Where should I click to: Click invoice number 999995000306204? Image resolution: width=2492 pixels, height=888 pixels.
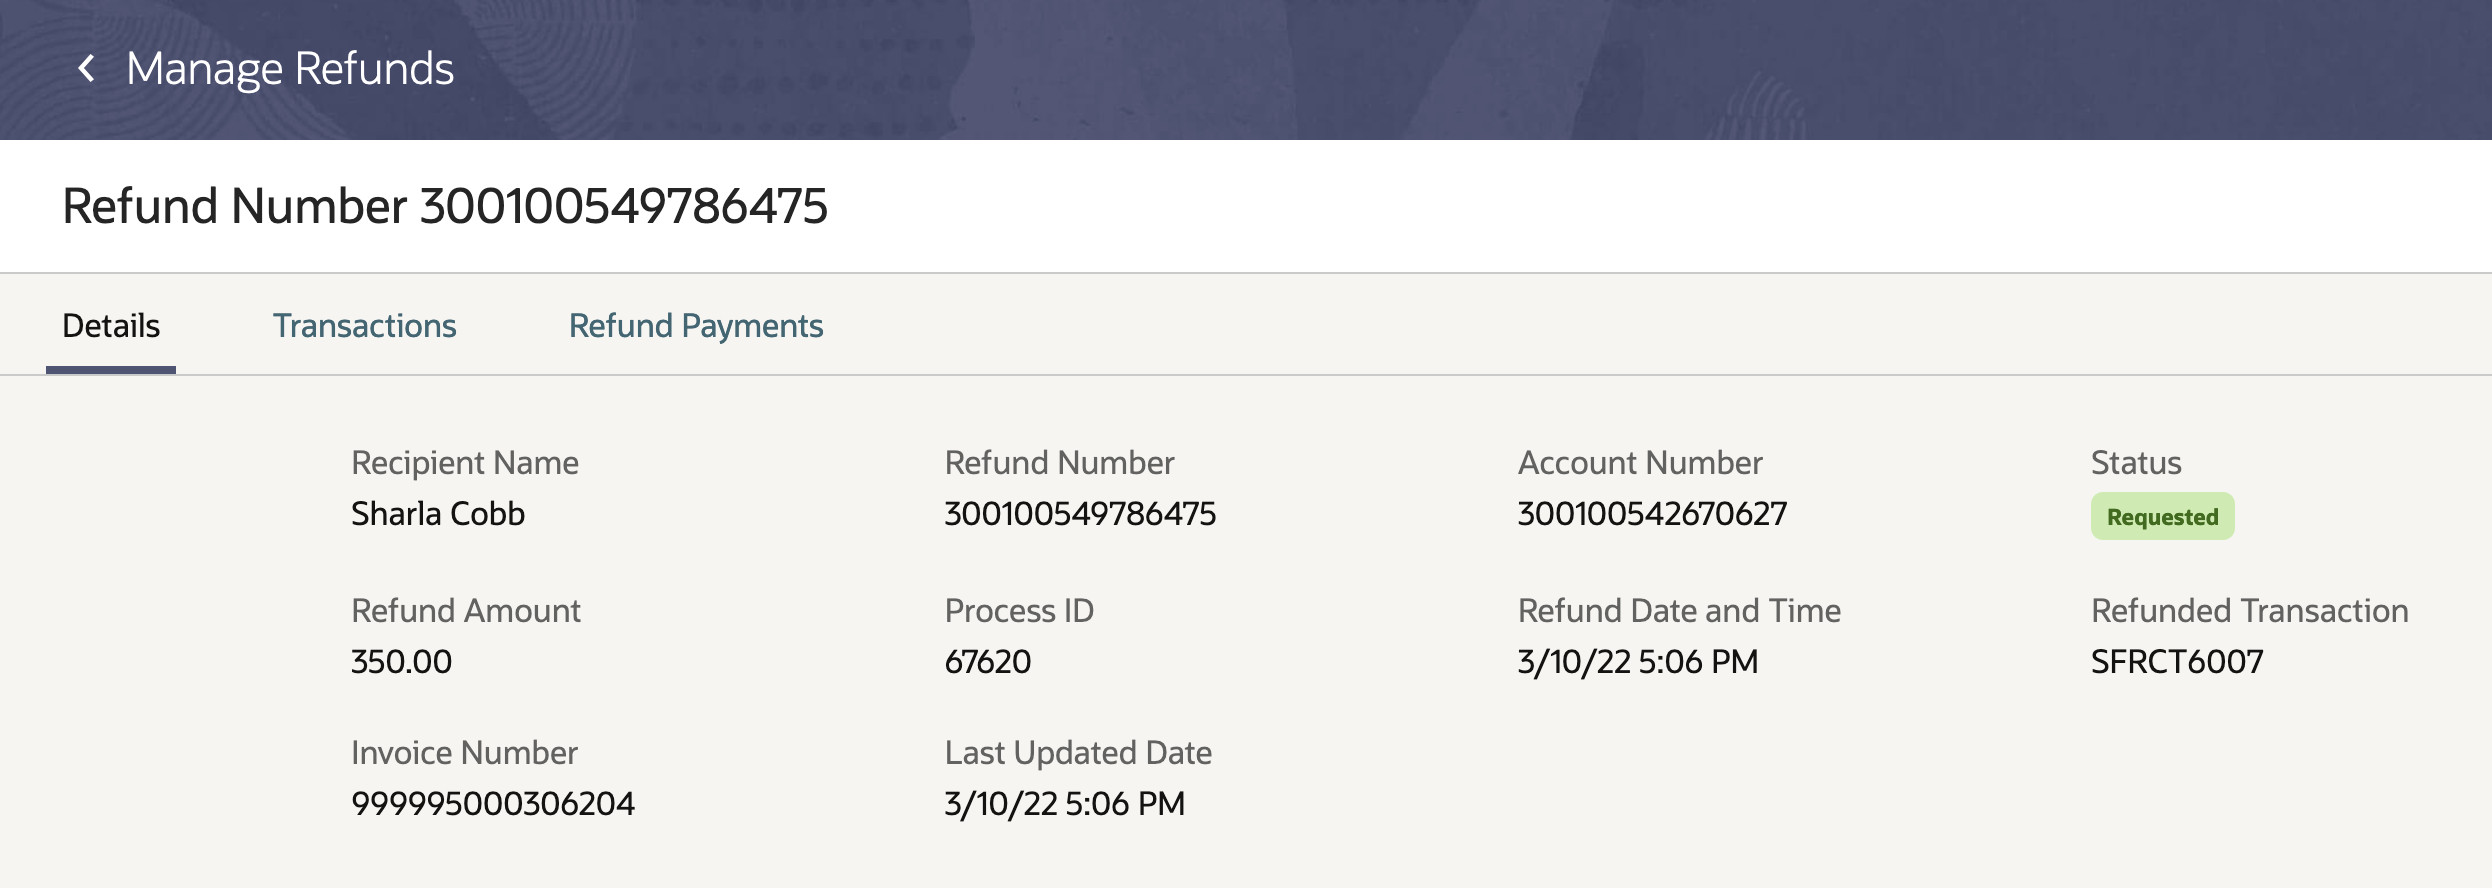(492, 804)
